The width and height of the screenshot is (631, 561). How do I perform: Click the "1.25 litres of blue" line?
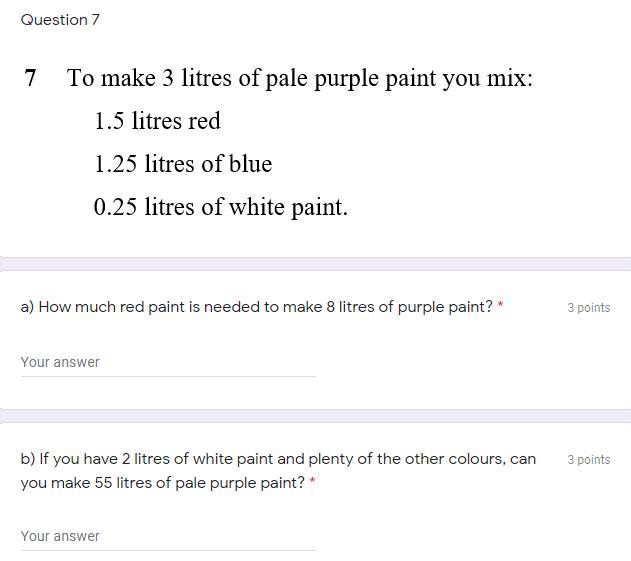(183, 164)
